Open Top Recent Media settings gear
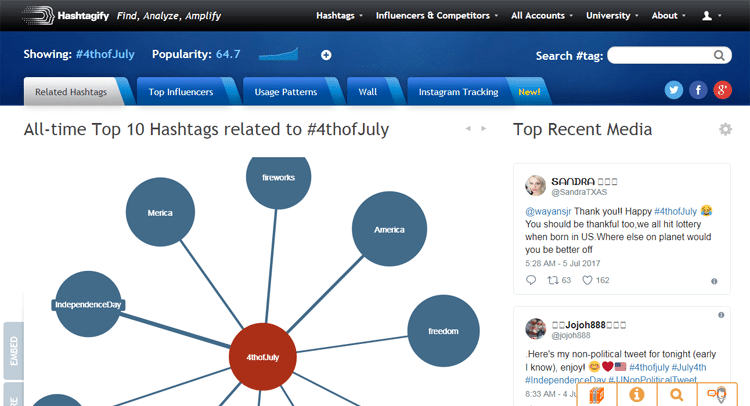 [x=726, y=129]
